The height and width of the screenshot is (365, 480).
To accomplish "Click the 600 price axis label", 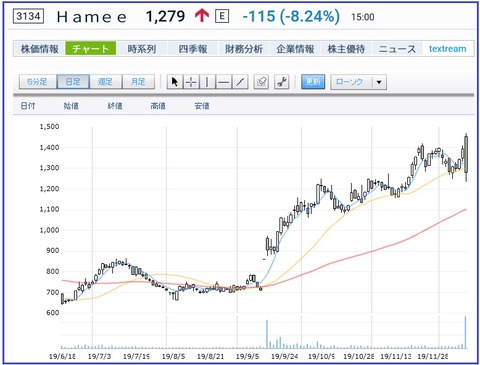I will point(53,313).
